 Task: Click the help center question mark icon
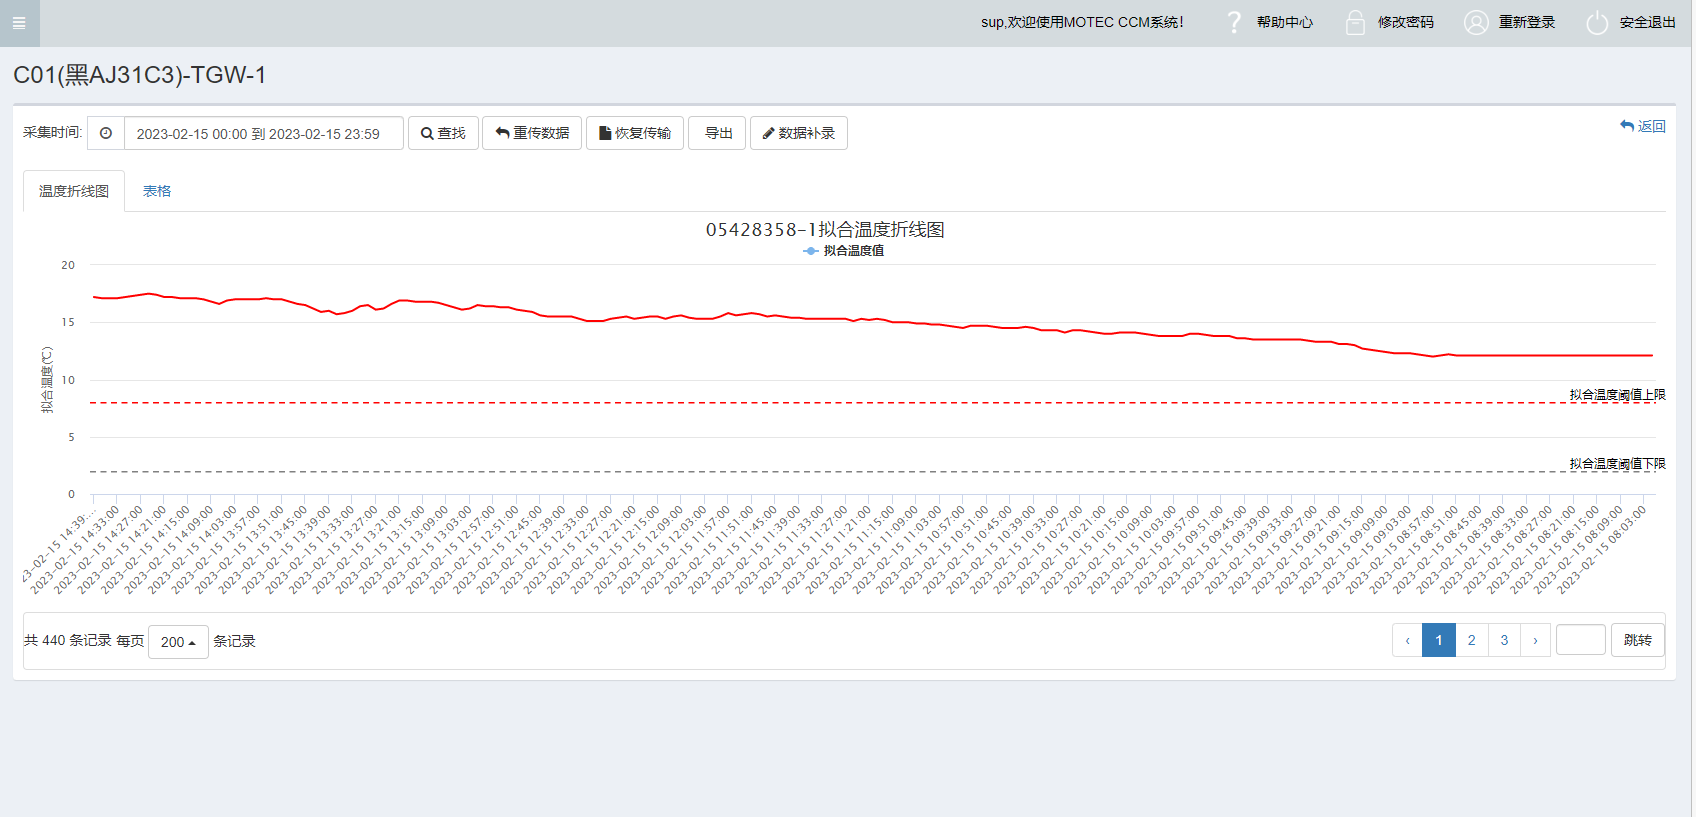coord(1234,22)
